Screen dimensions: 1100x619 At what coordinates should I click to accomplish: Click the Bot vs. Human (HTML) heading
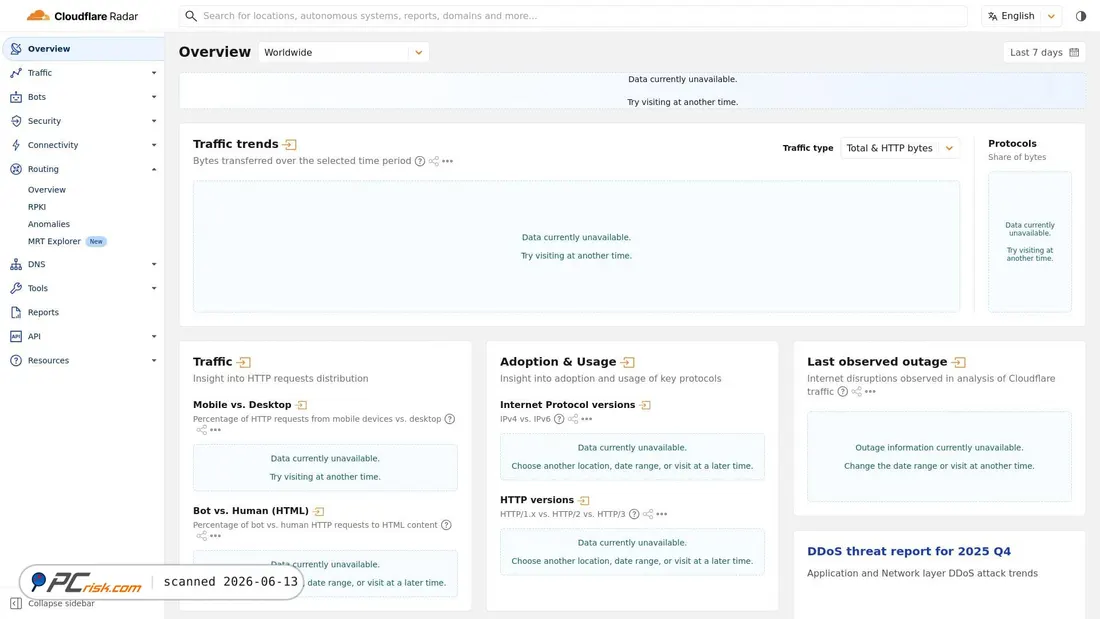pos(250,511)
